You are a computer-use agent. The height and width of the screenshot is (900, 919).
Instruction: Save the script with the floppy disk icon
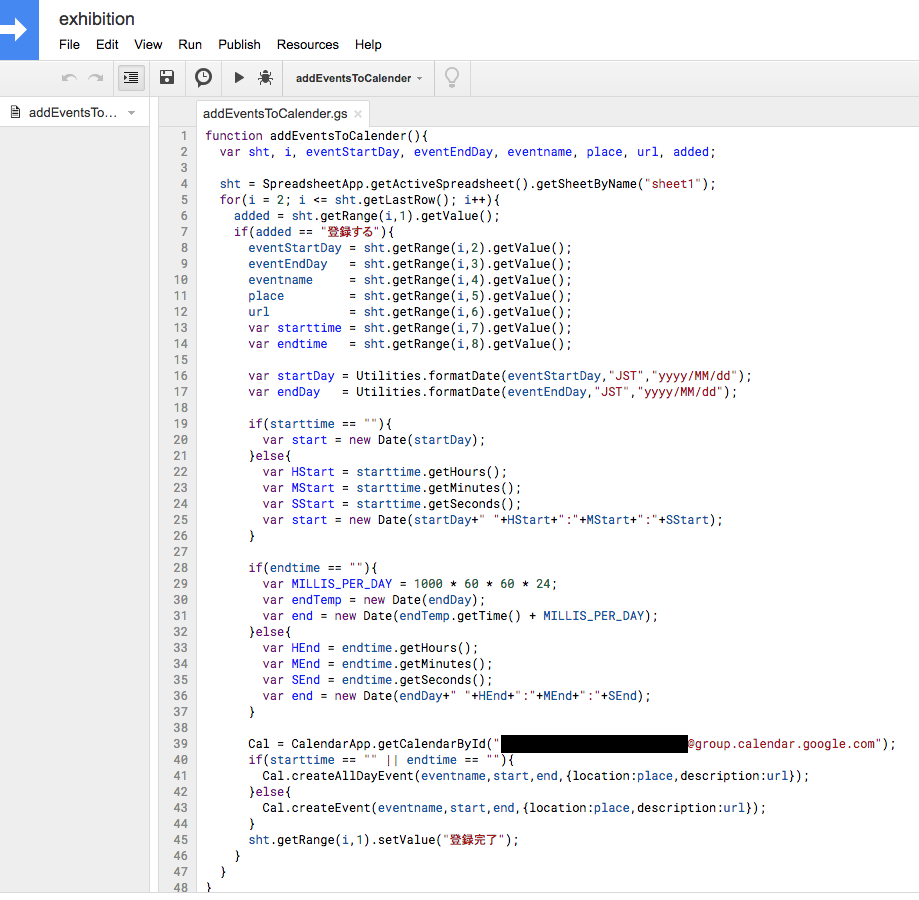tap(167, 77)
